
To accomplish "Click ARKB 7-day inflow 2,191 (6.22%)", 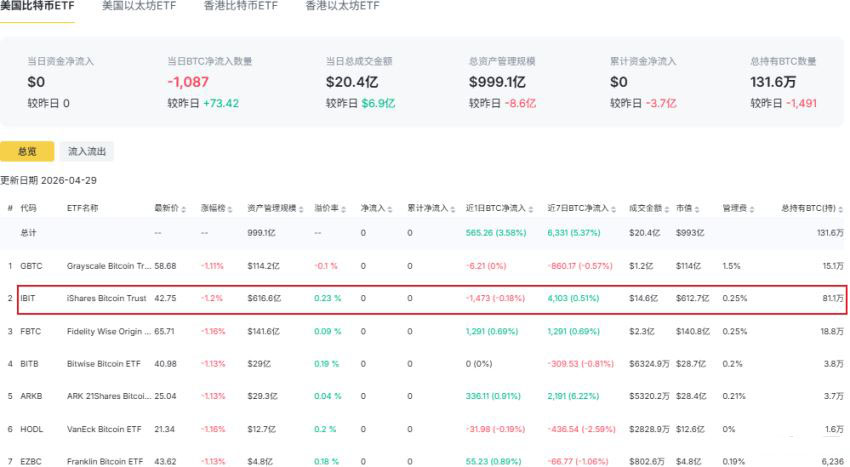I will (573, 396).
